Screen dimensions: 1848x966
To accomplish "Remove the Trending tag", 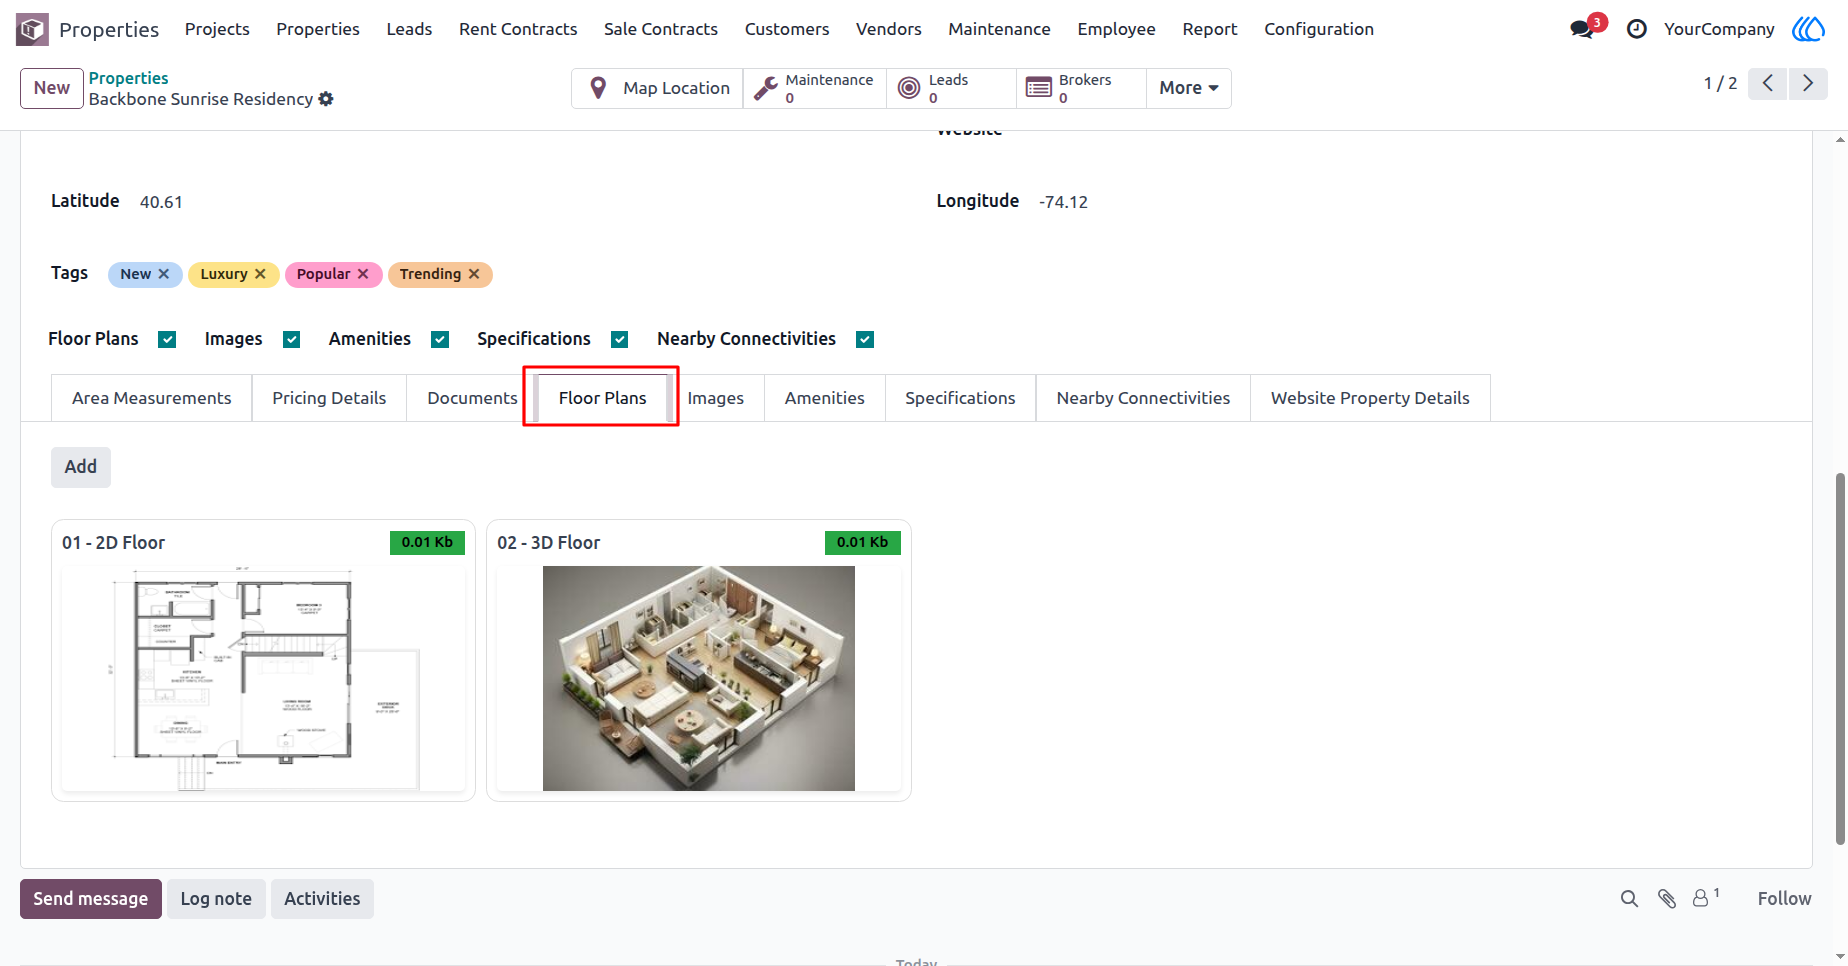I will coord(474,274).
